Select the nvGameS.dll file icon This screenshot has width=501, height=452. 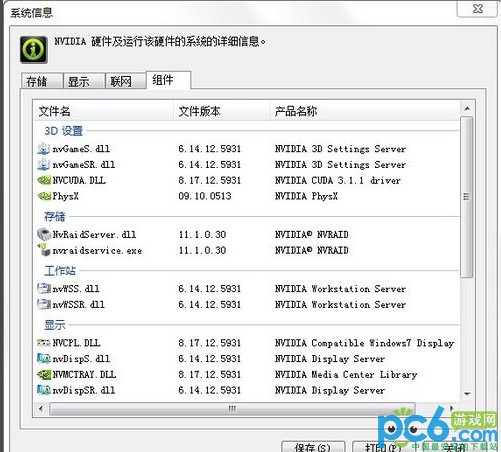[x=44, y=149]
